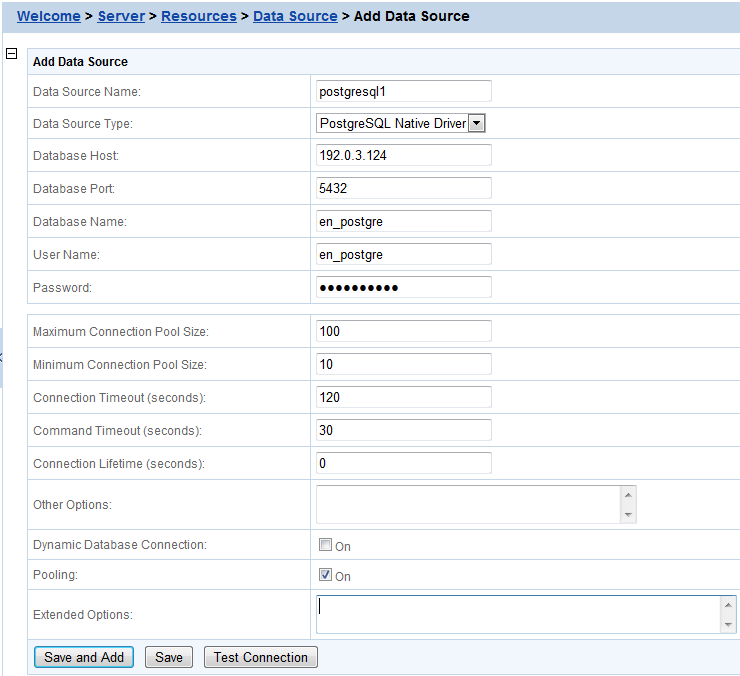740x676 pixels.
Task: Focus the Database Host field
Action: [x=403, y=155]
